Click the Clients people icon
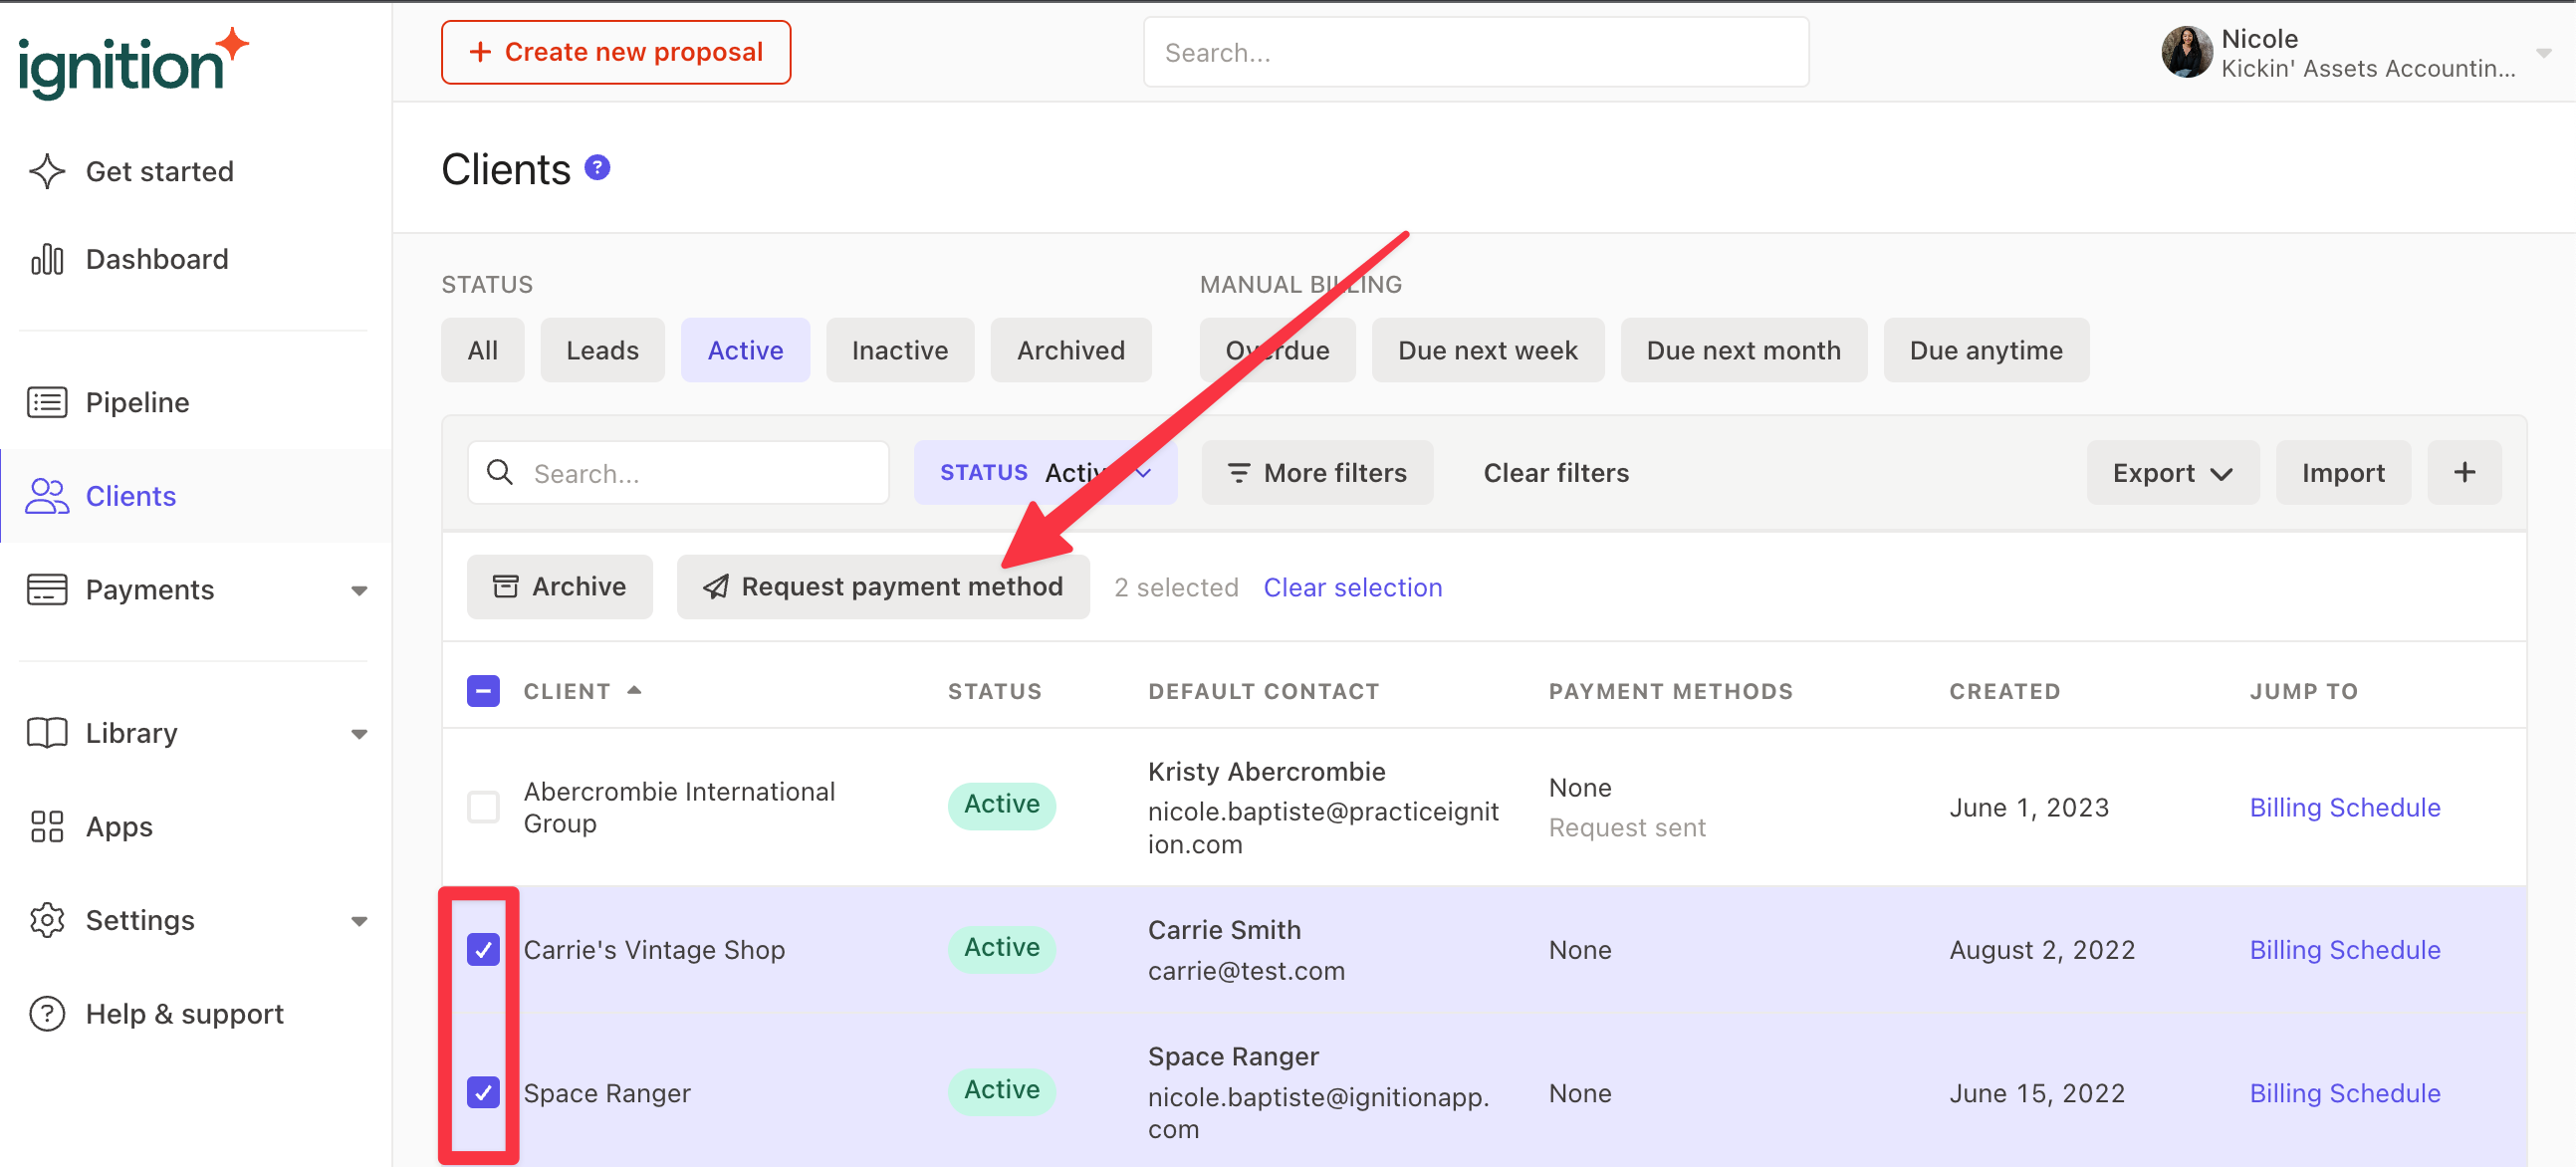The image size is (2576, 1167). [x=47, y=496]
